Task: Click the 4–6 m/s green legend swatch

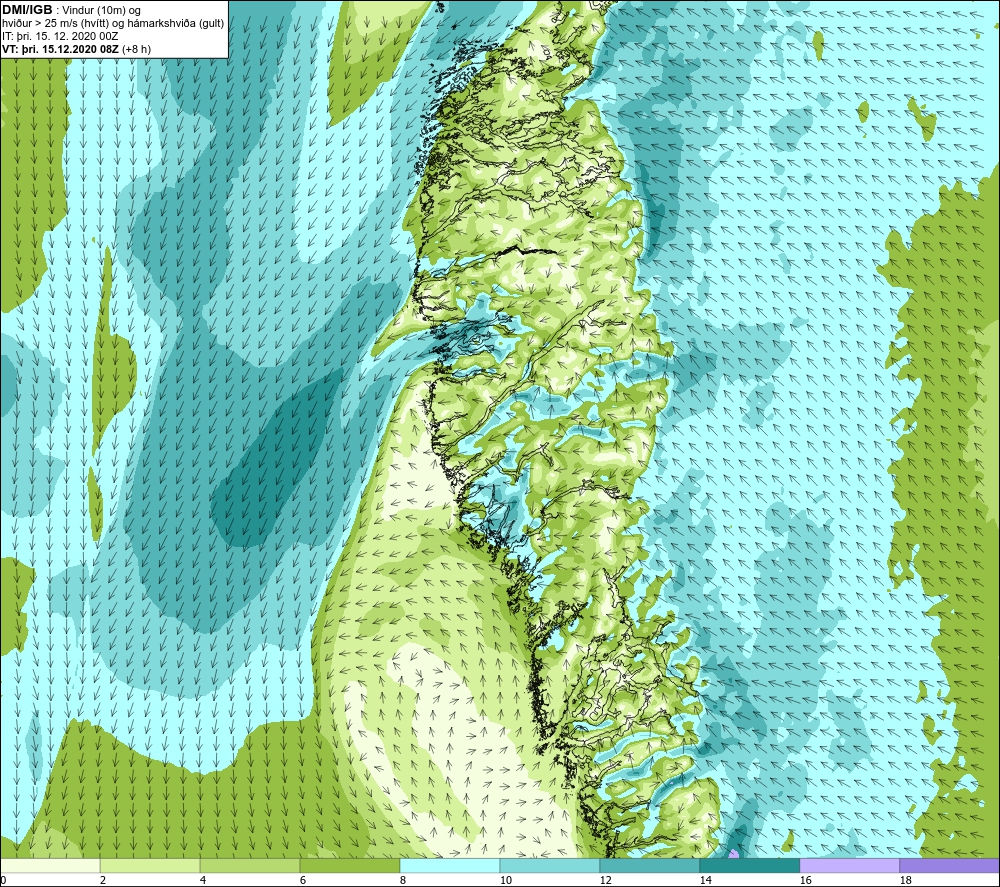Action: pos(250,866)
